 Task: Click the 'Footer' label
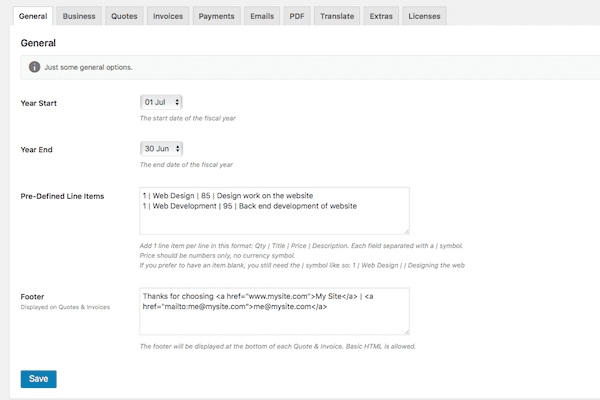32,297
